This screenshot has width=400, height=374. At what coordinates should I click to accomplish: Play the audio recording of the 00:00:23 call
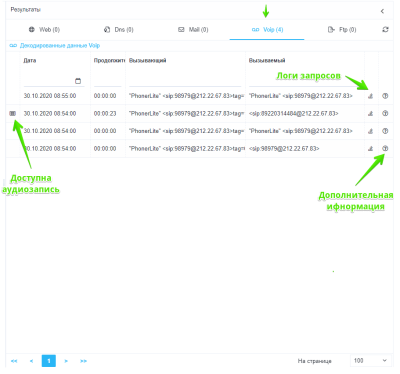coord(13,114)
